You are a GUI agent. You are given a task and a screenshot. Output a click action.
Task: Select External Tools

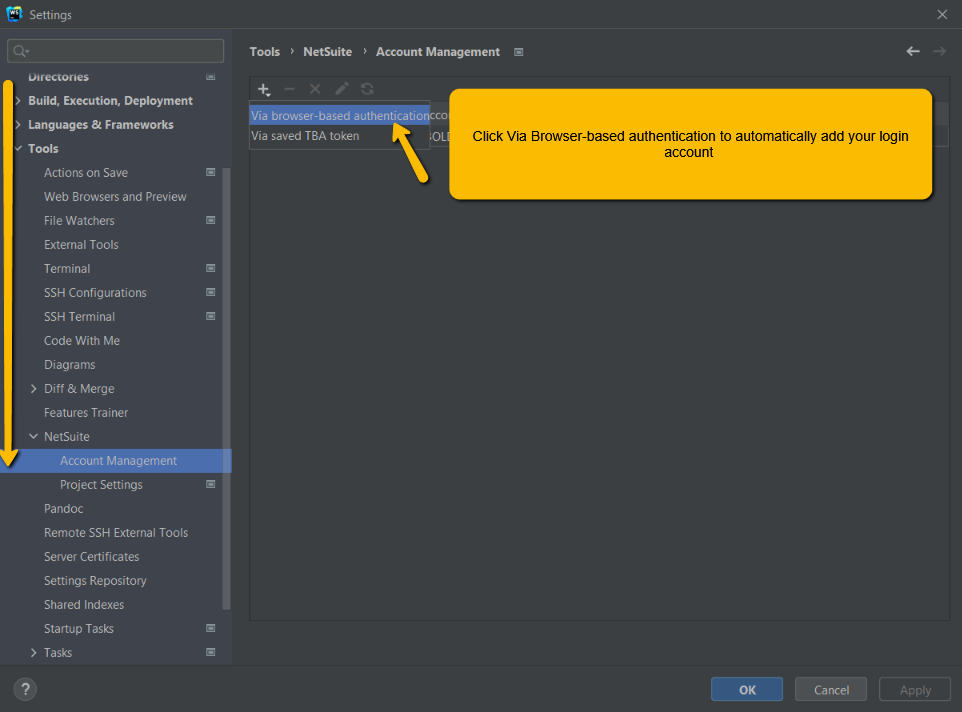coord(81,245)
